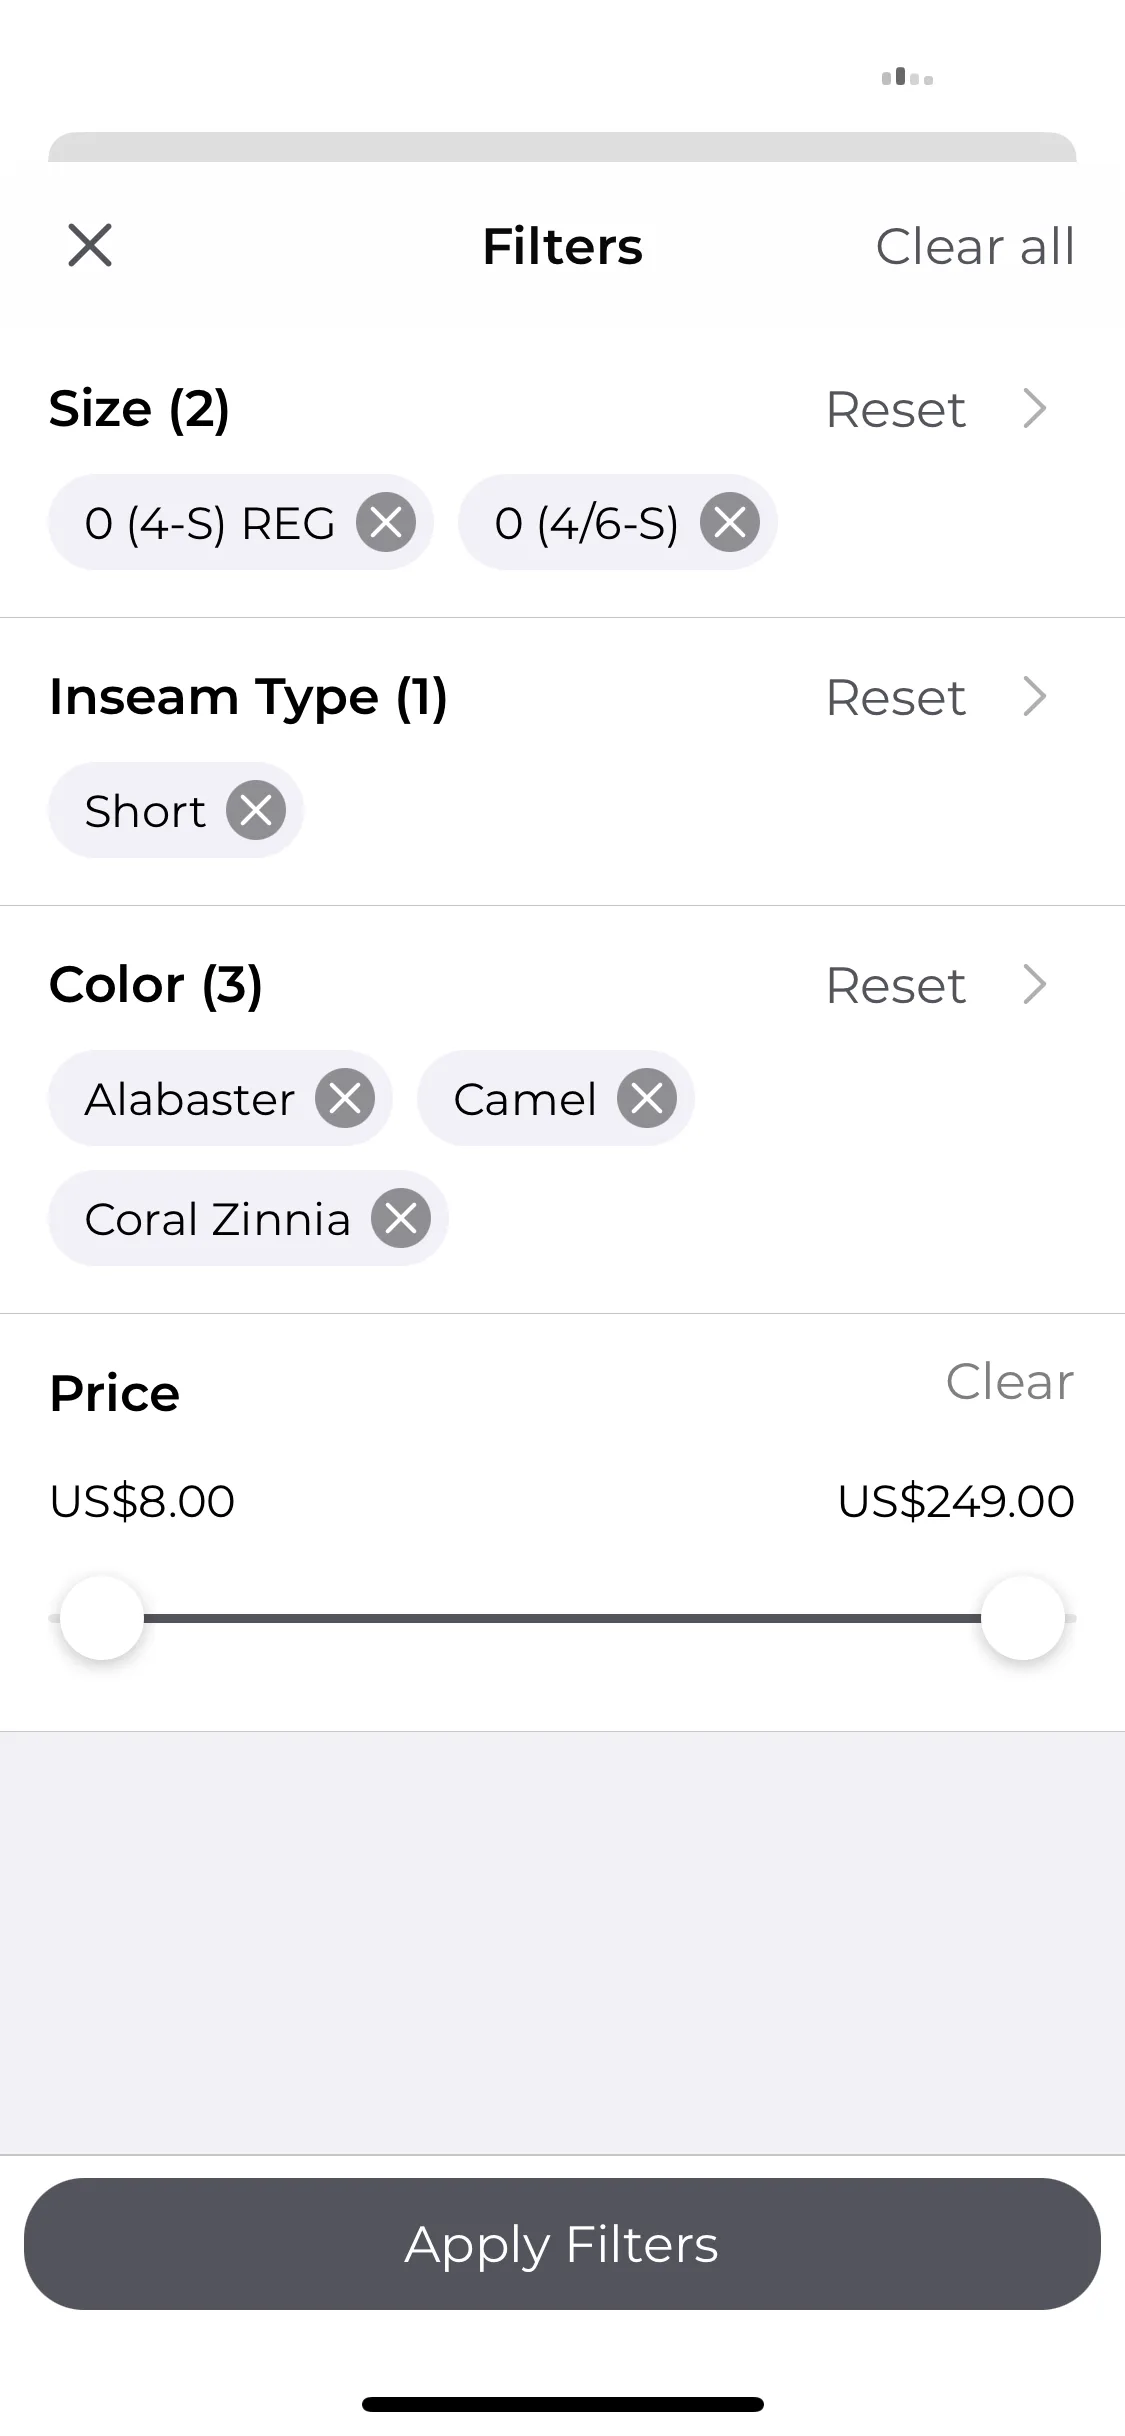1125x2436 pixels.
Task: Expand the Color filter chevron
Action: click(1035, 984)
